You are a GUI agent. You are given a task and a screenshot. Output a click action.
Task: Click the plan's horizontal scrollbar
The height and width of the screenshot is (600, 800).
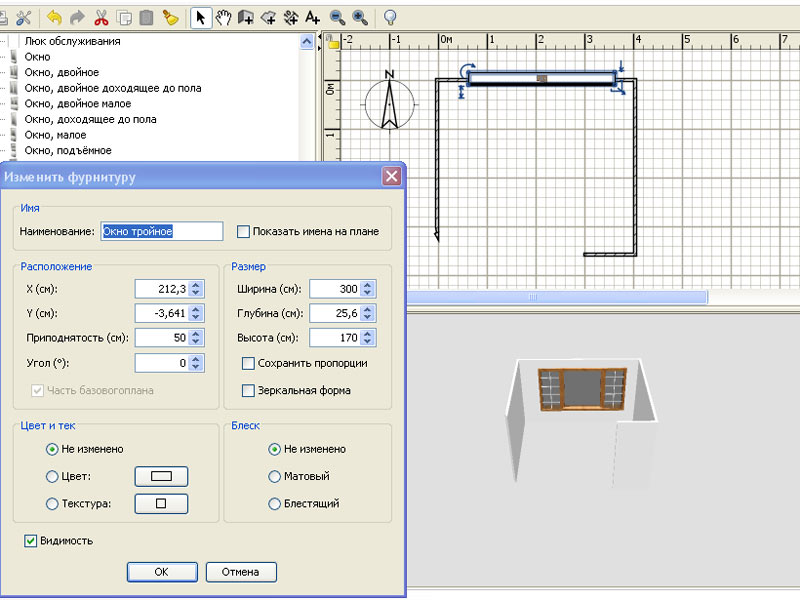556,297
